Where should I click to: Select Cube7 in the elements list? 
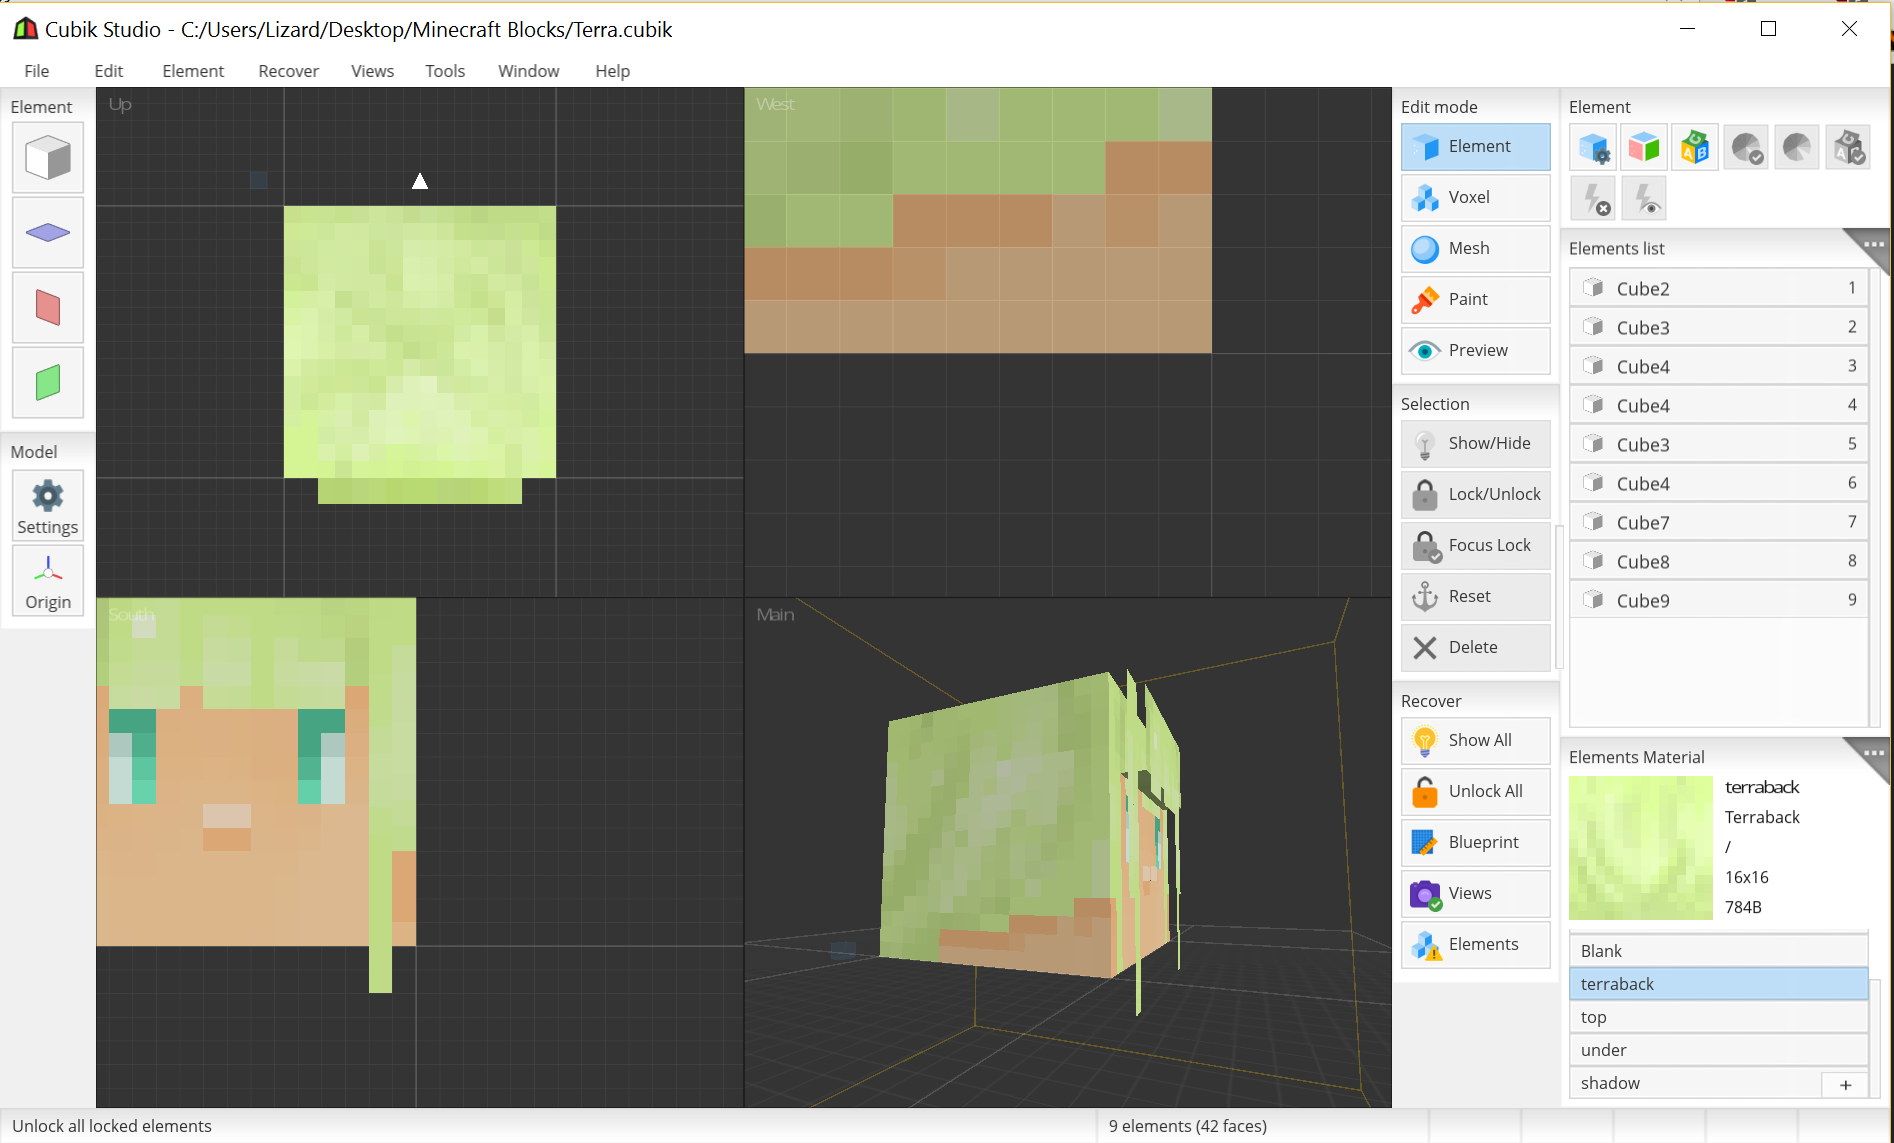pyautogui.click(x=1718, y=522)
